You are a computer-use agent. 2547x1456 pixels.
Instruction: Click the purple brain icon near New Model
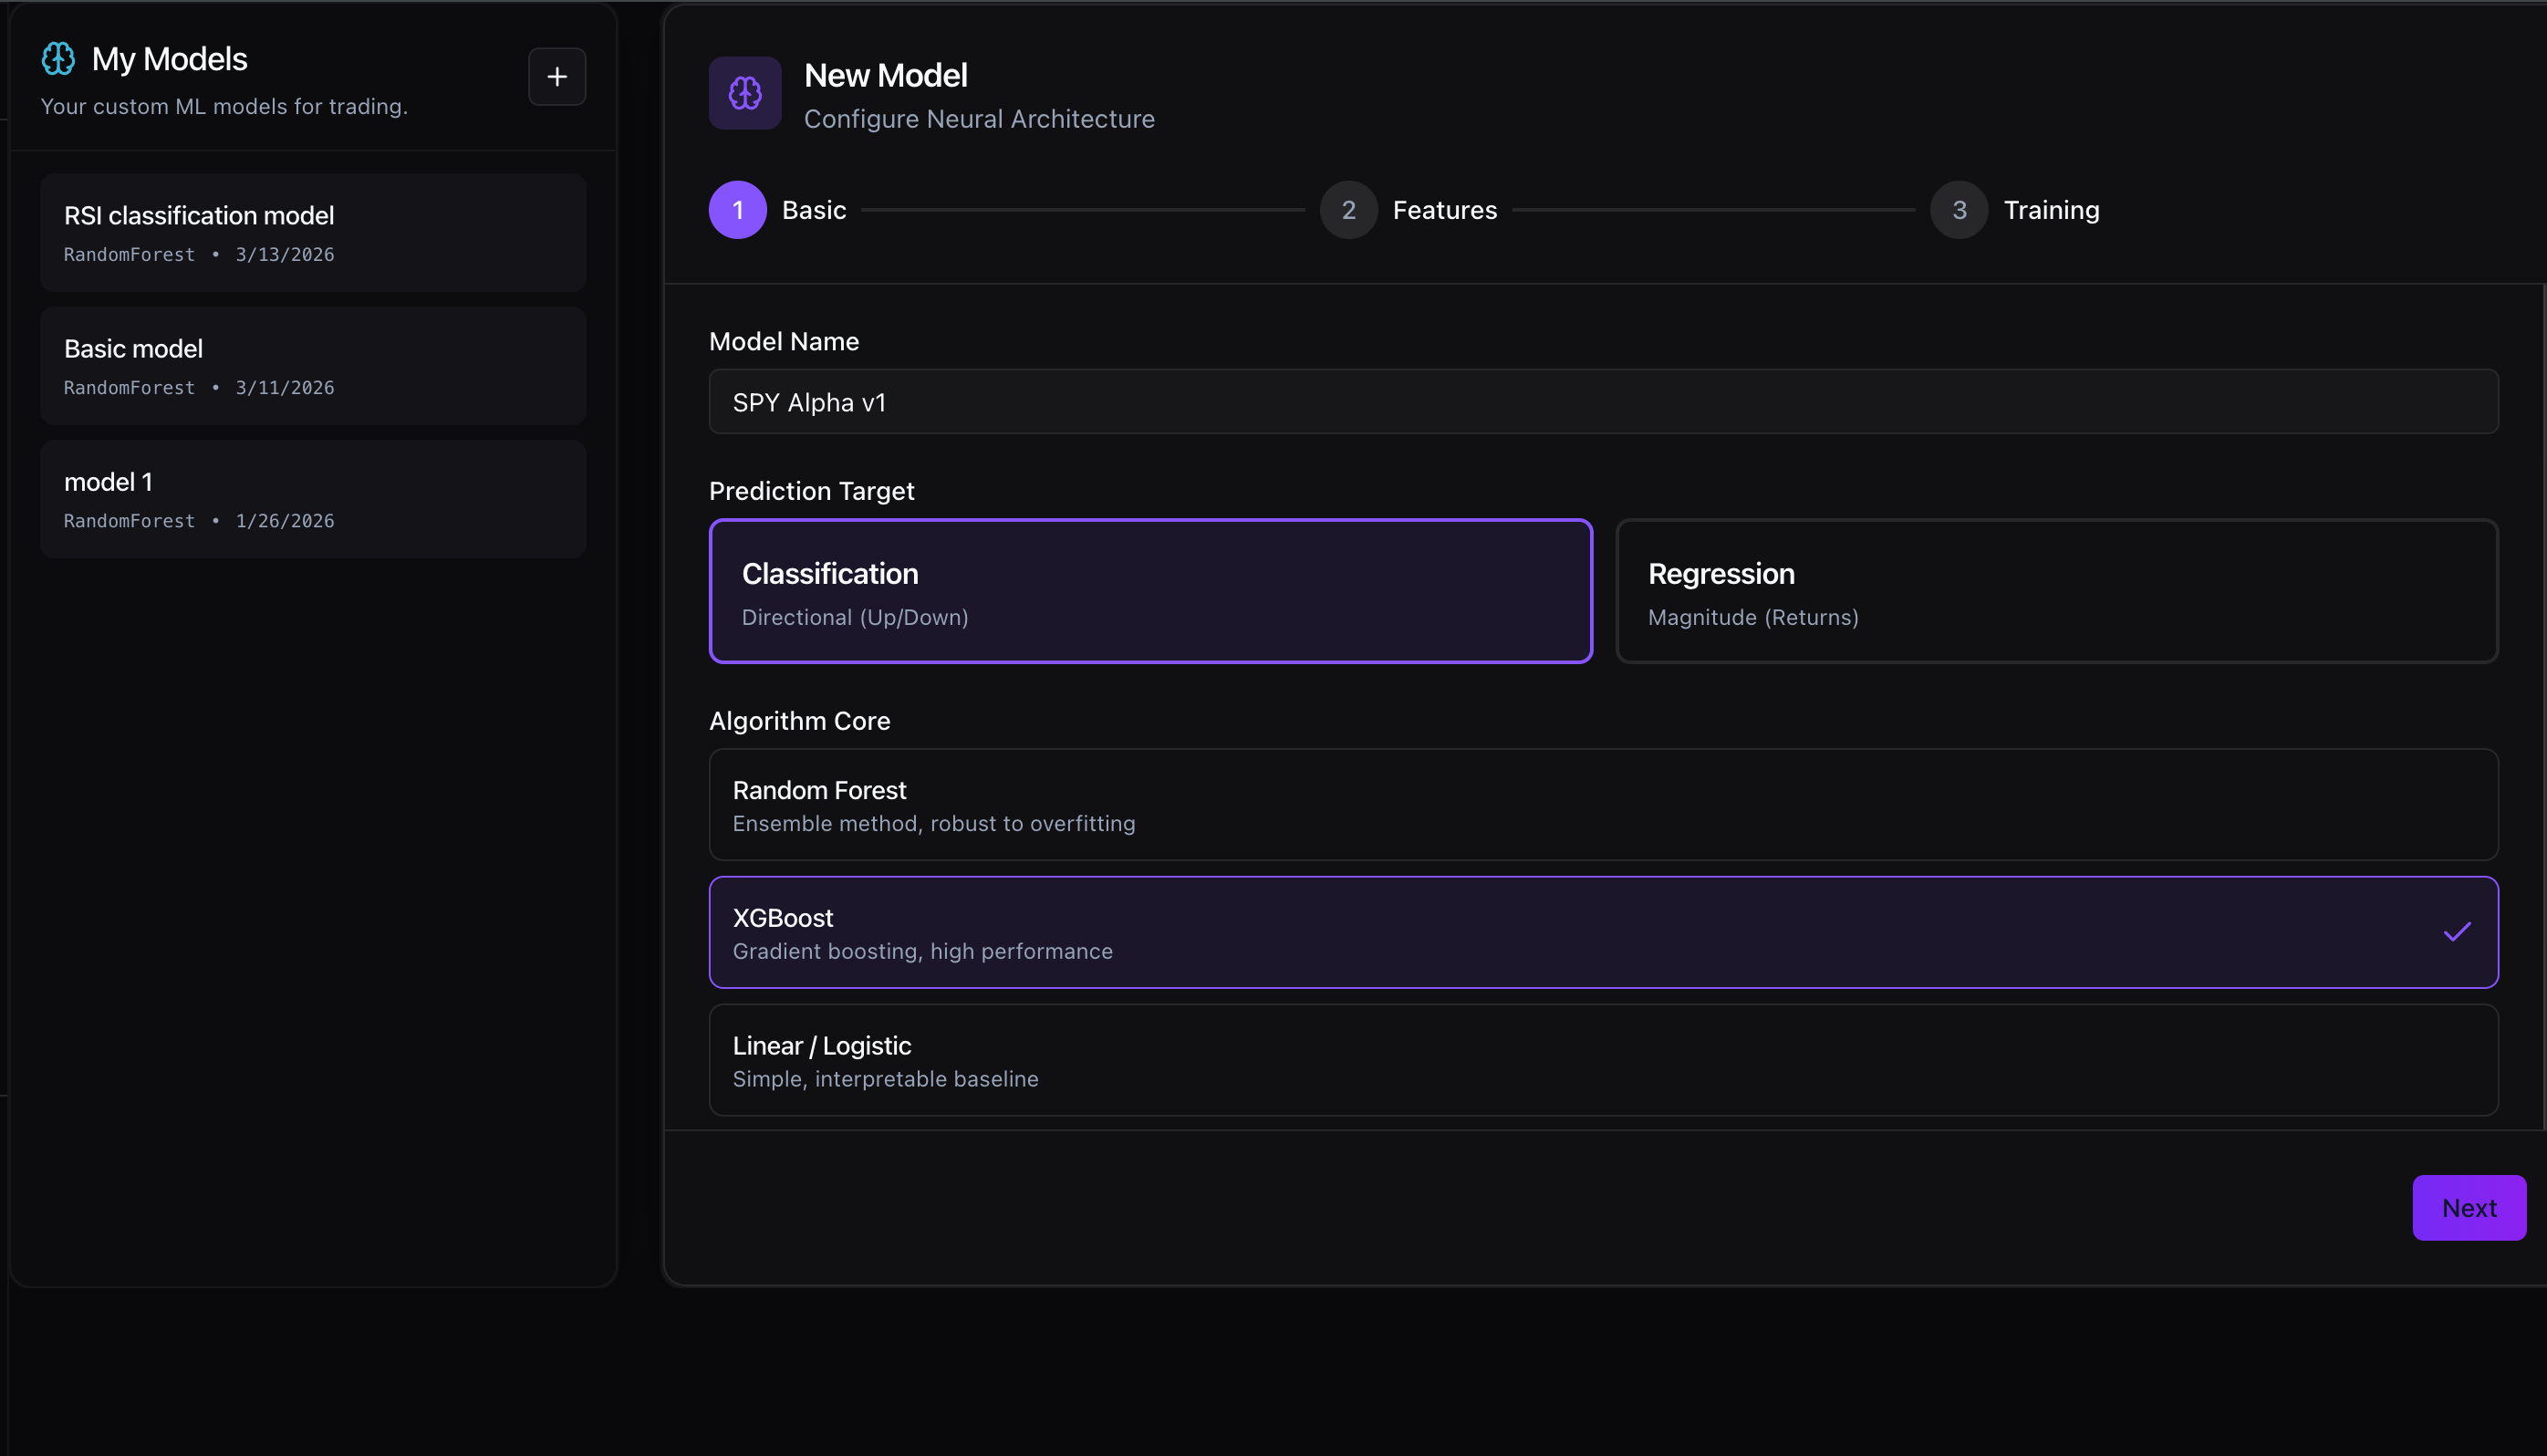pyautogui.click(x=745, y=93)
